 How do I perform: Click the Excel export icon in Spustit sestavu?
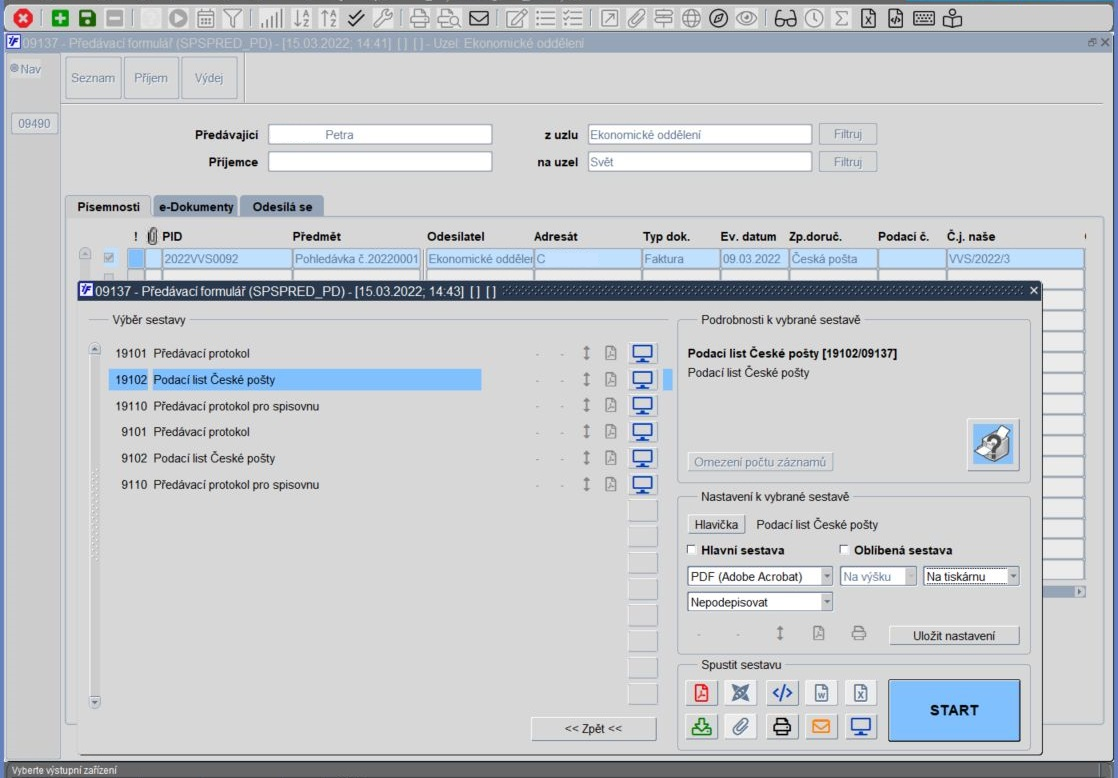tap(861, 692)
